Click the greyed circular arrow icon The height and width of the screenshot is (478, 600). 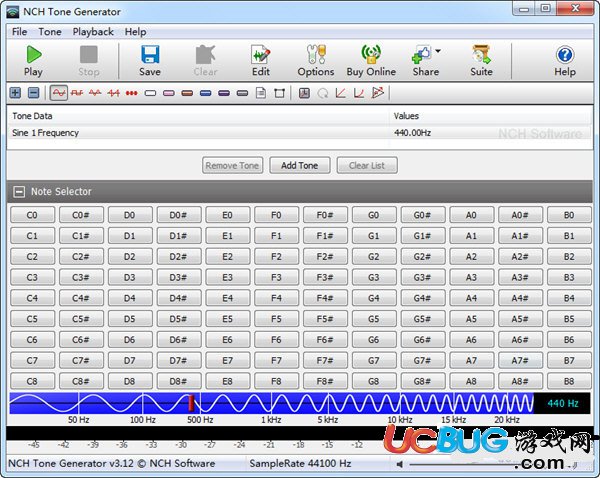(323, 93)
